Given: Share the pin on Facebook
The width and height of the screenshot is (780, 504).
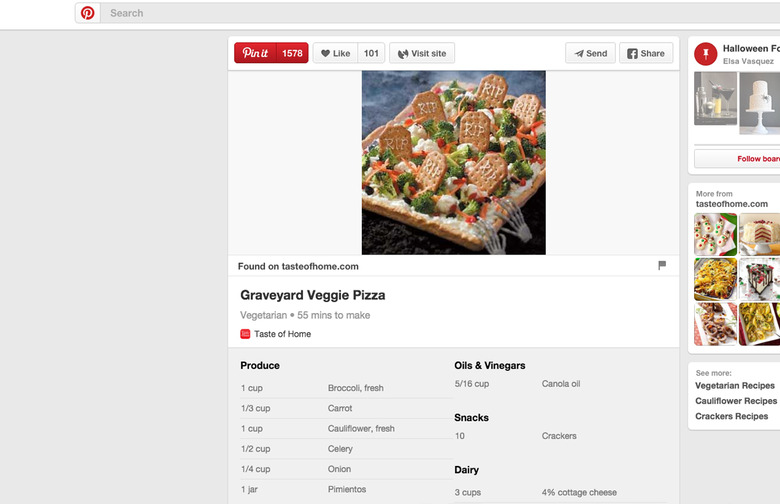Looking at the screenshot, I should coord(645,53).
